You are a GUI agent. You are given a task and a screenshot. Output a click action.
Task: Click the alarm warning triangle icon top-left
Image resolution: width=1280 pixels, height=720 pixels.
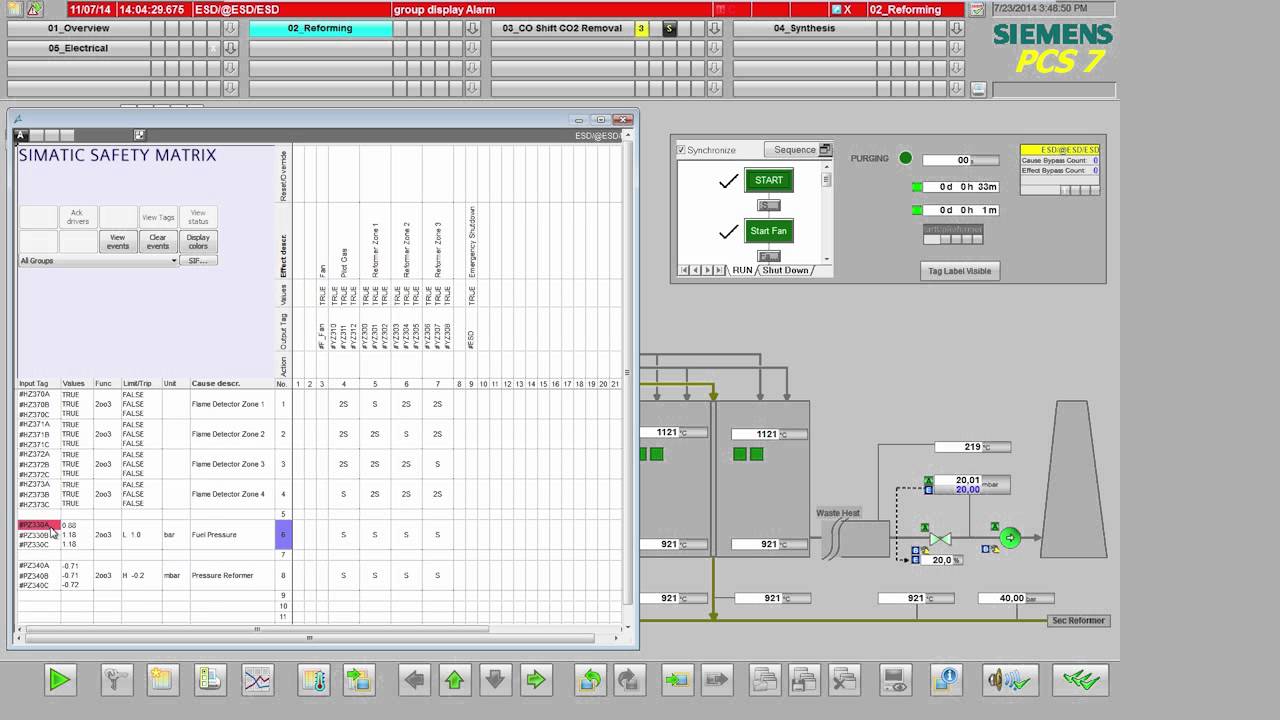[33, 9]
